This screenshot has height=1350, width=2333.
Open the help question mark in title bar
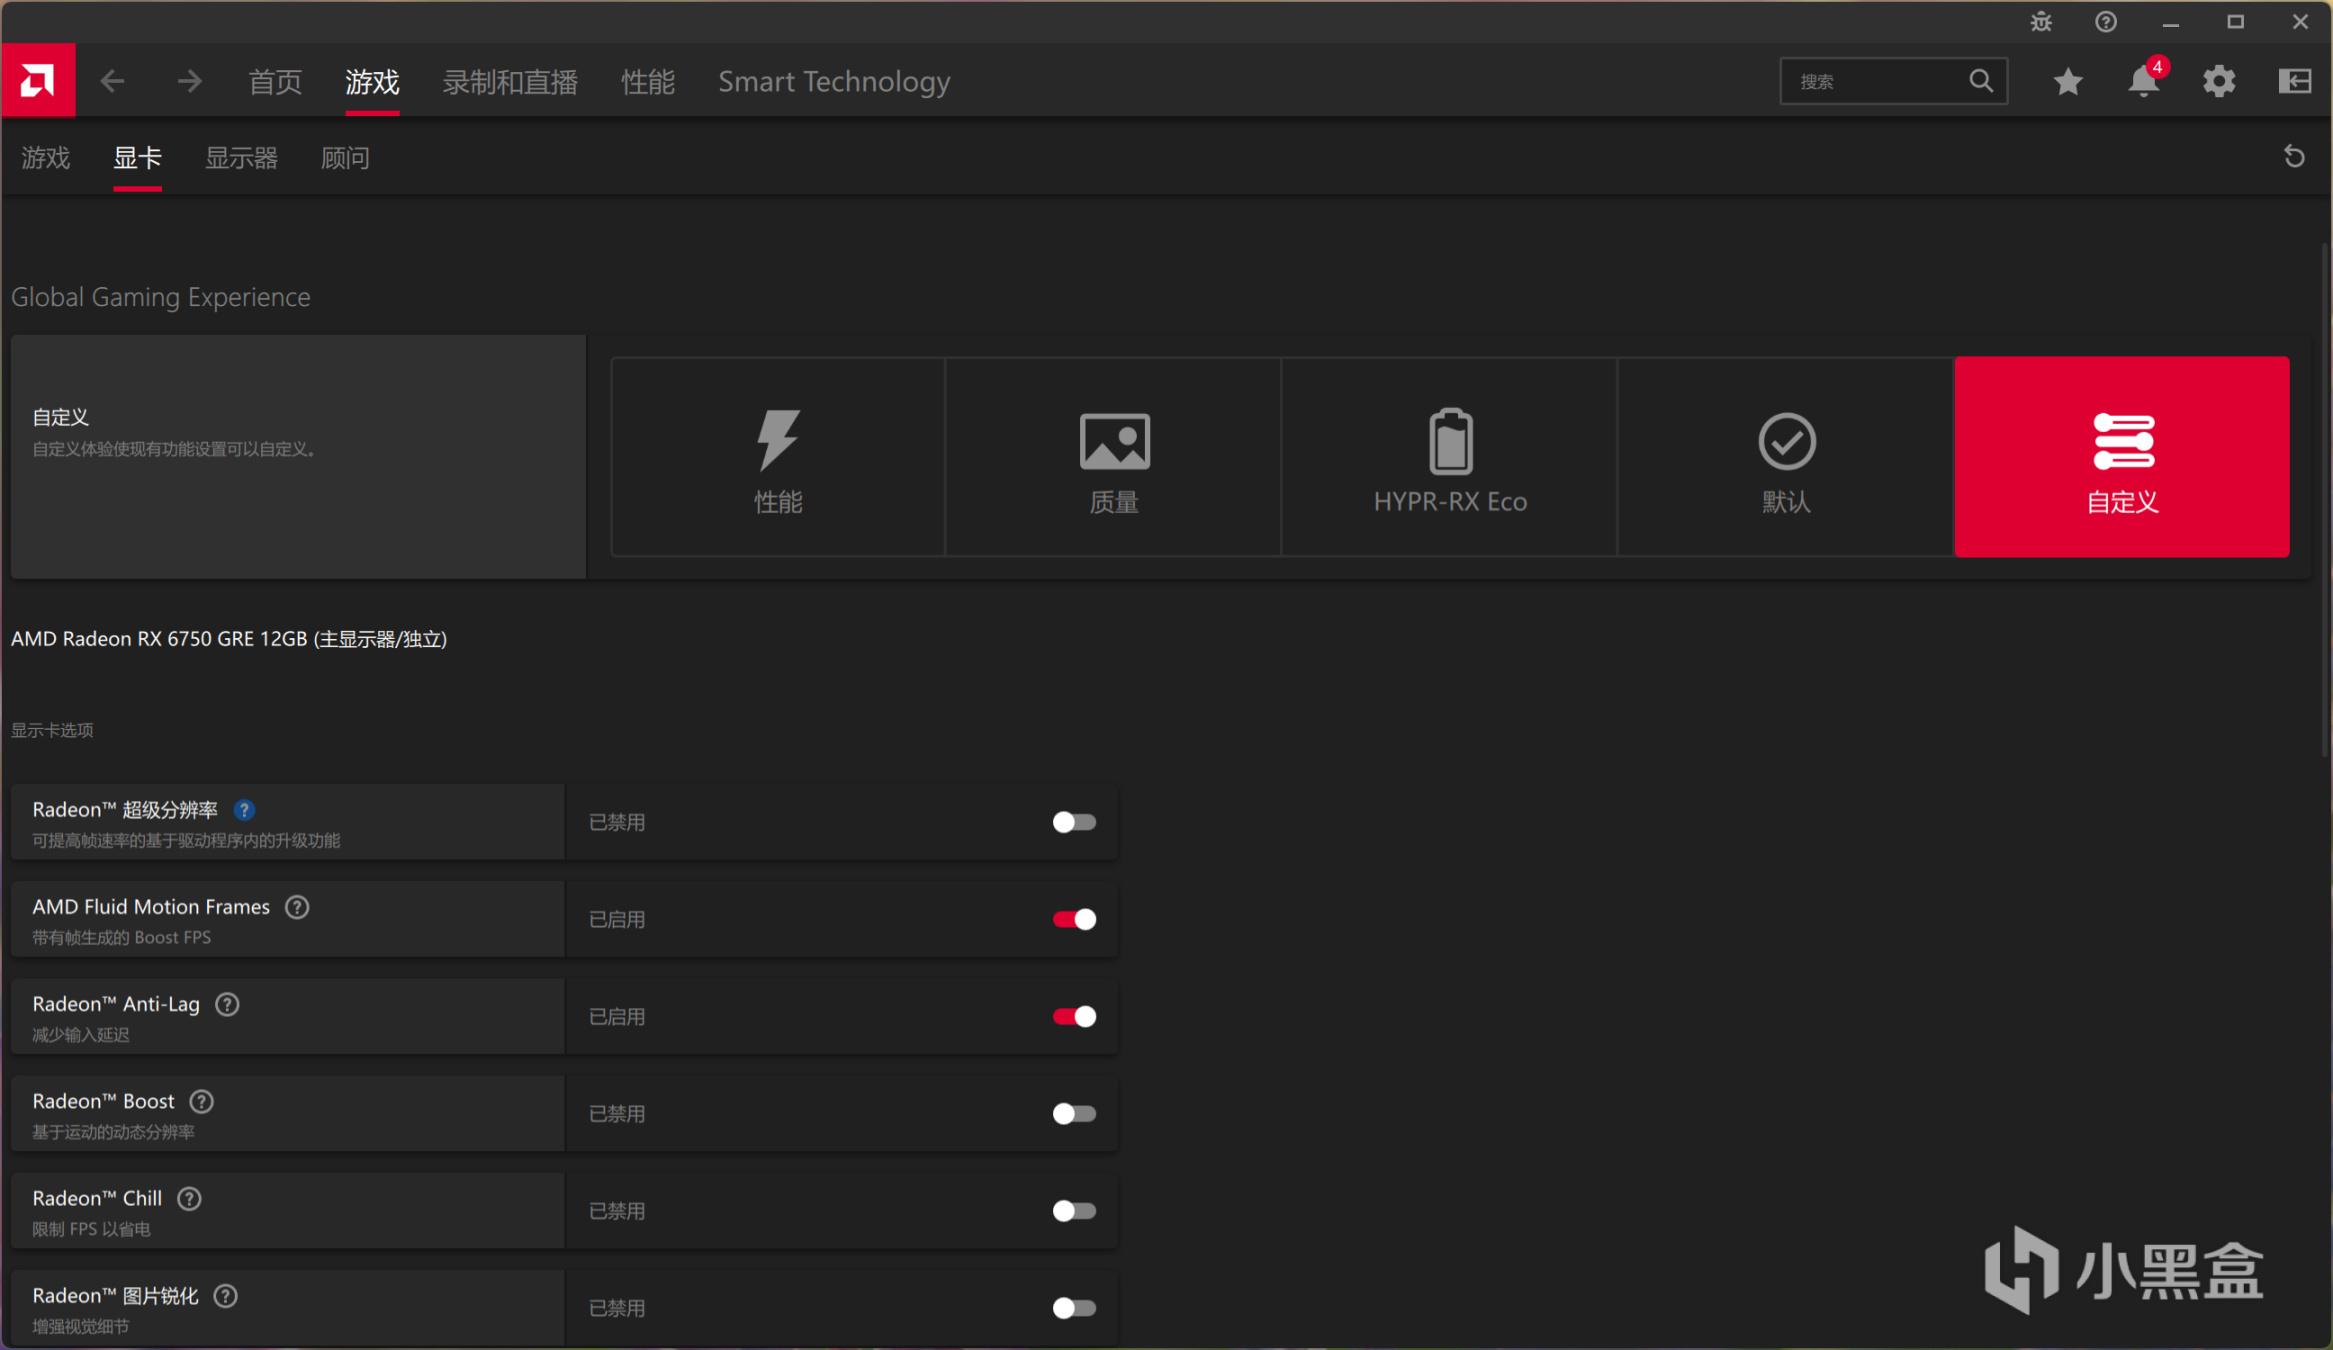(2106, 22)
